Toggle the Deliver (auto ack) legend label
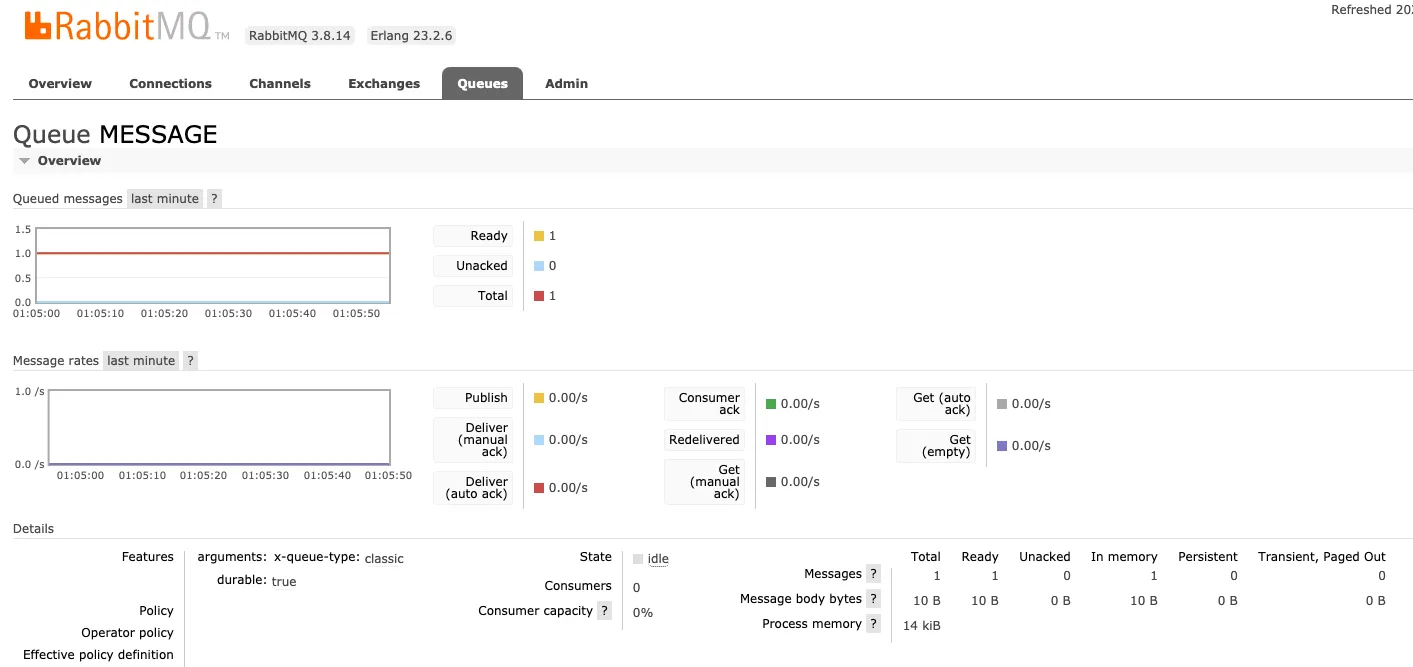The height and width of the screenshot is (667, 1413). (473, 488)
